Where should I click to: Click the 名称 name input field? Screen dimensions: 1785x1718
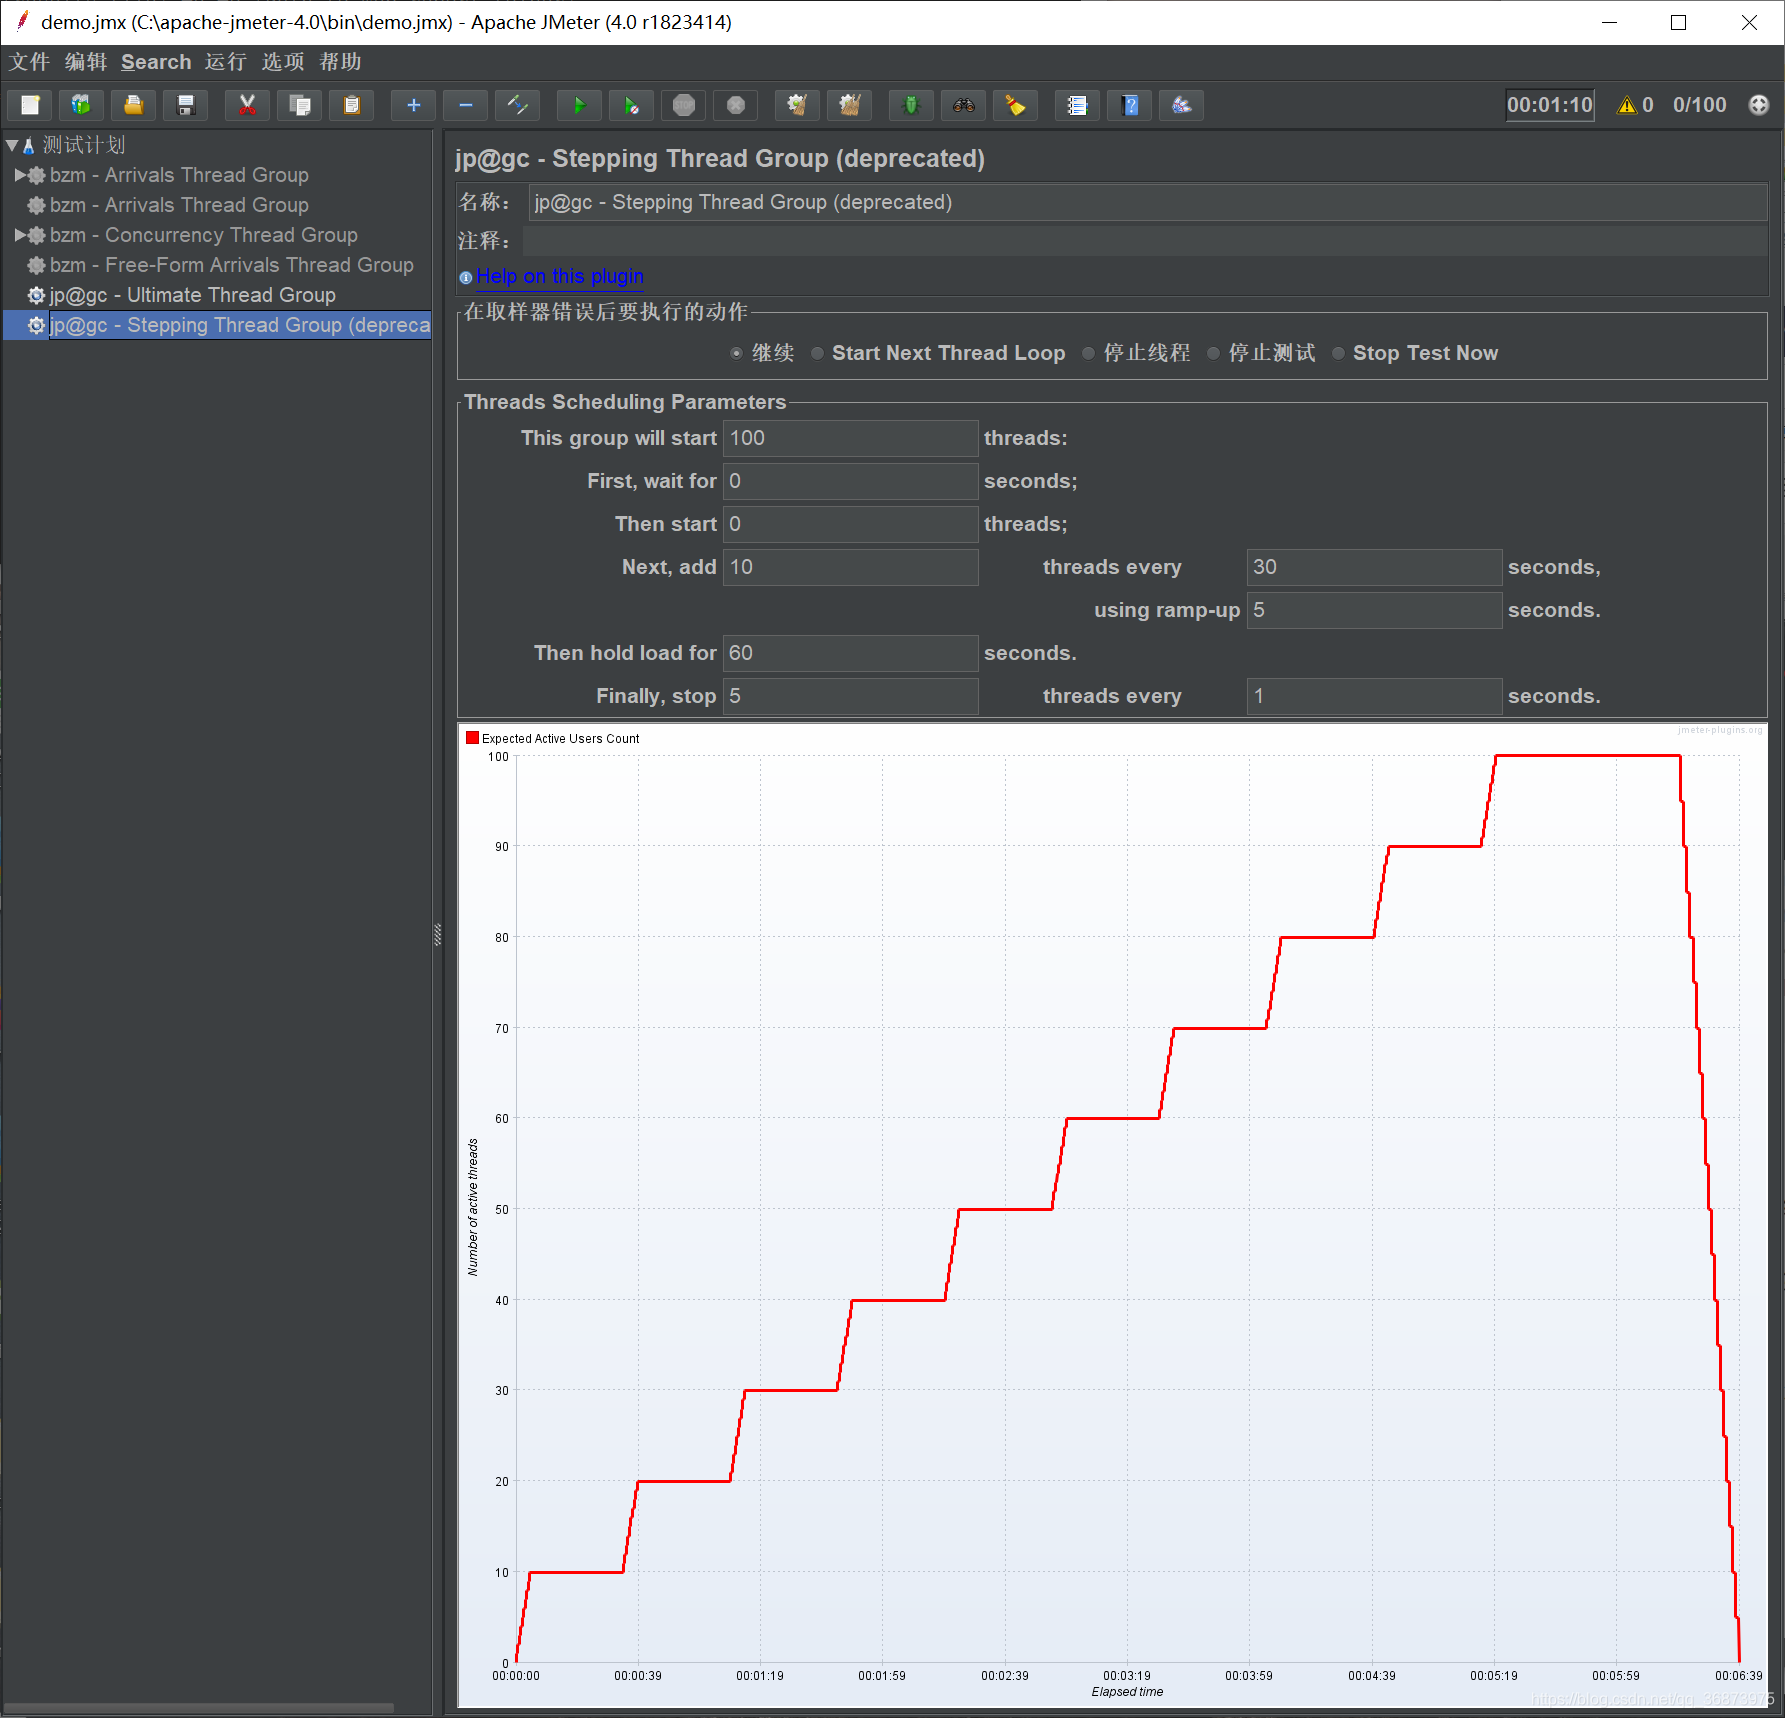click(1147, 202)
